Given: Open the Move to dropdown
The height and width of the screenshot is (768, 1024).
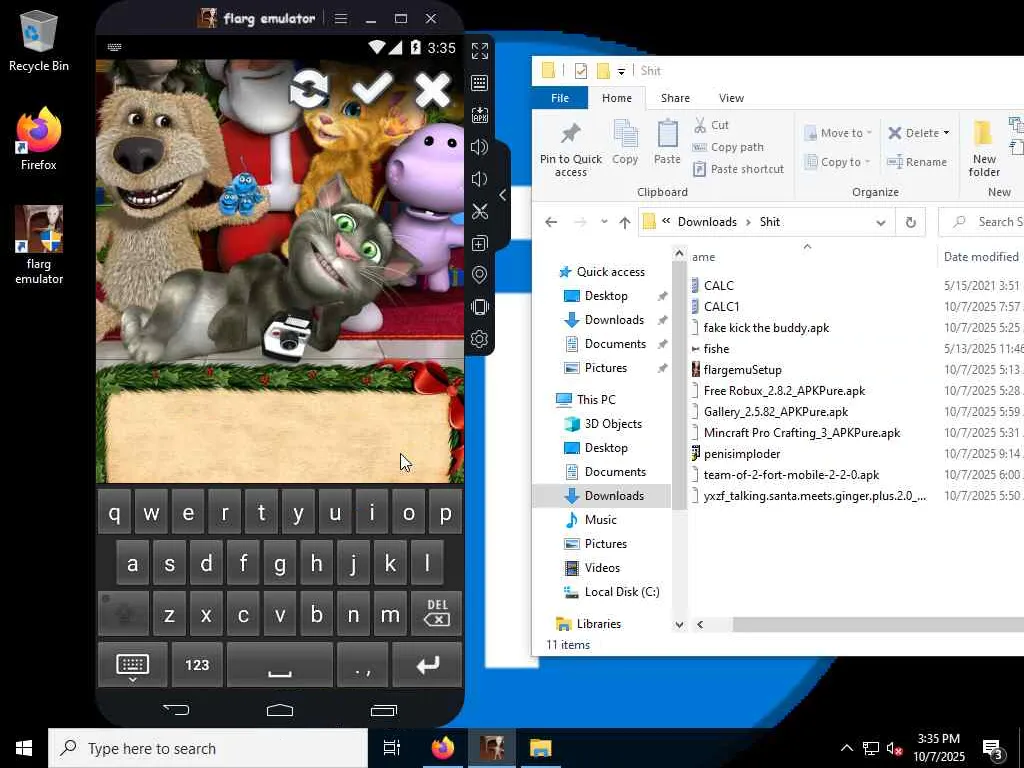Looking at the screenshot, I should click(838, 133).
